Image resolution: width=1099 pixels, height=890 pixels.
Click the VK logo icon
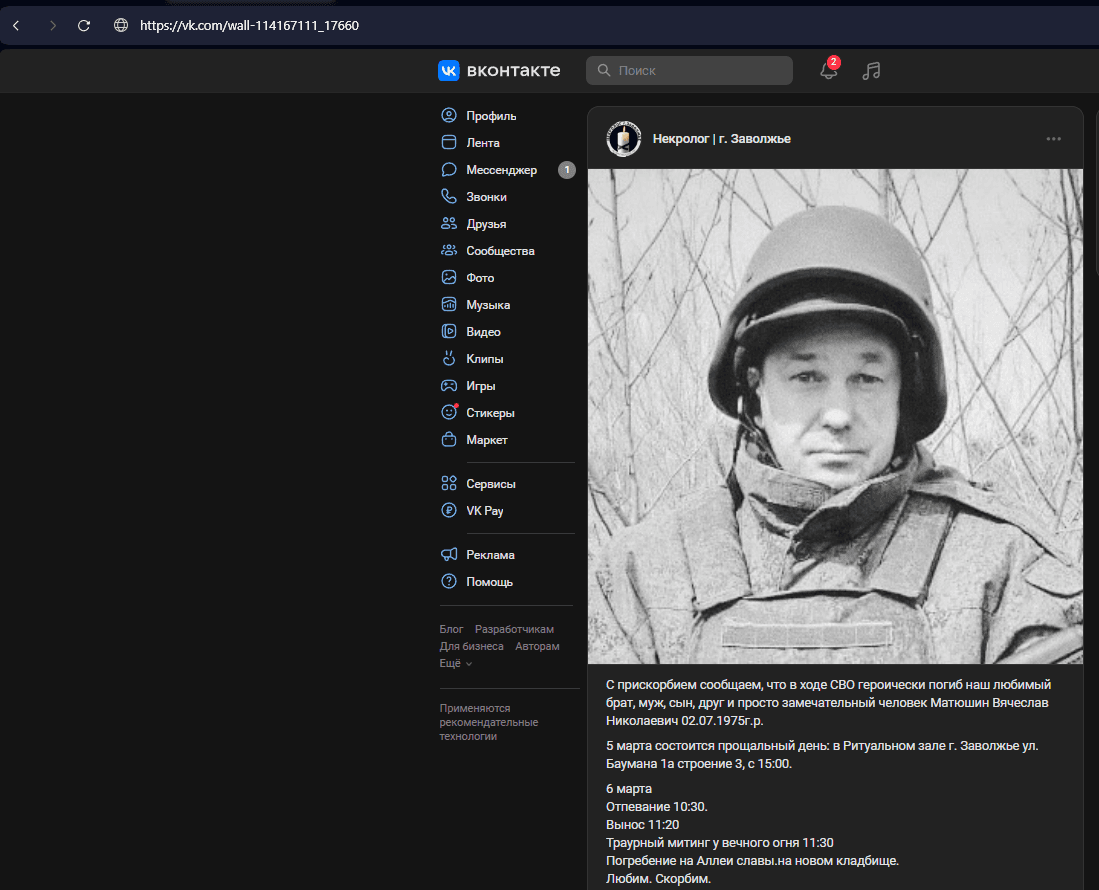pyautogui.click(x=449, y=70)
